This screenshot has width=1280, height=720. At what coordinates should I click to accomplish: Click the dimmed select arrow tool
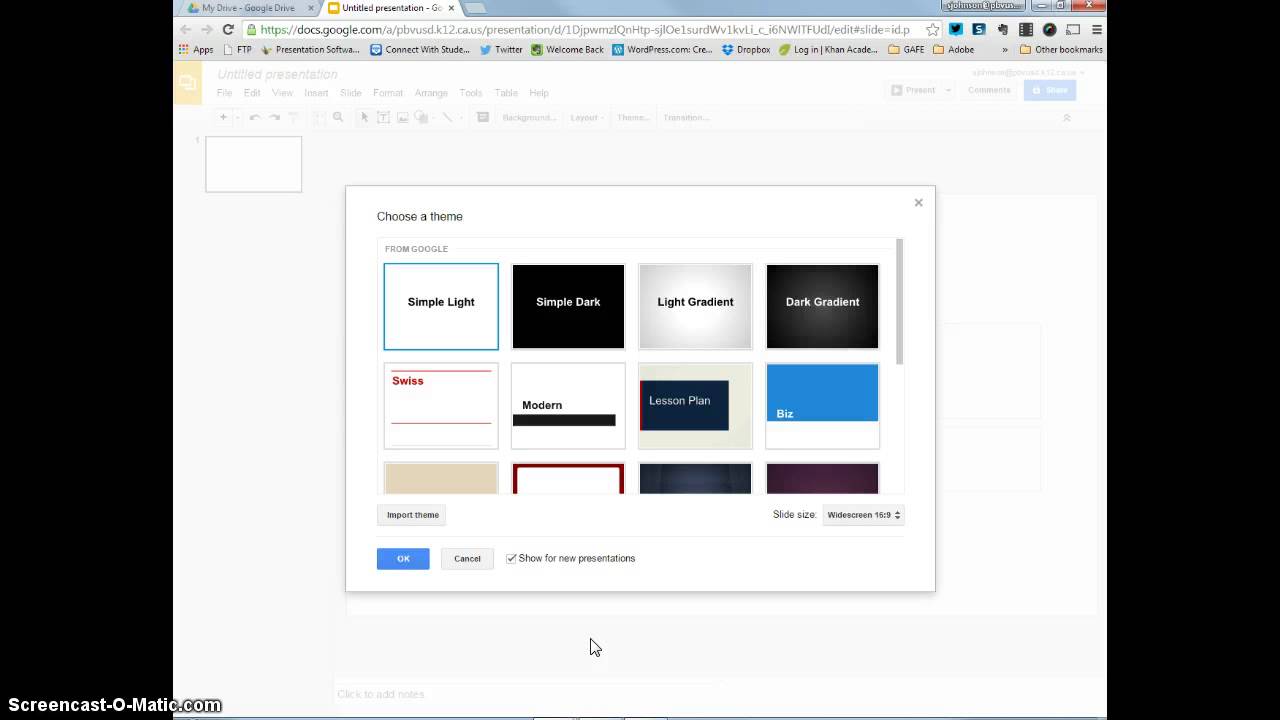364,117
